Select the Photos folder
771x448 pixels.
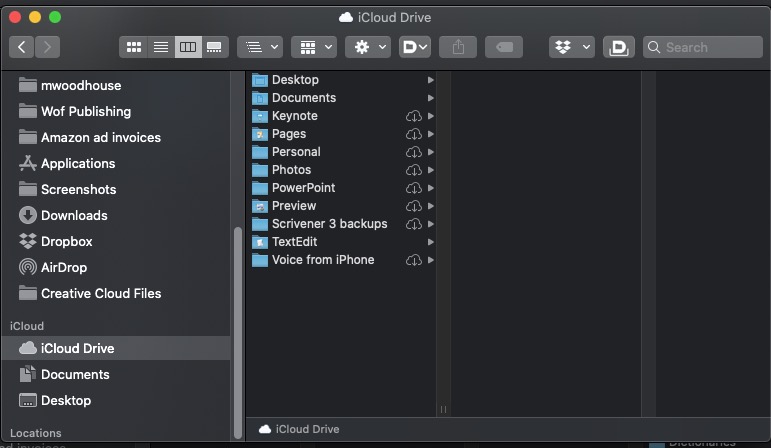(342, 170)
